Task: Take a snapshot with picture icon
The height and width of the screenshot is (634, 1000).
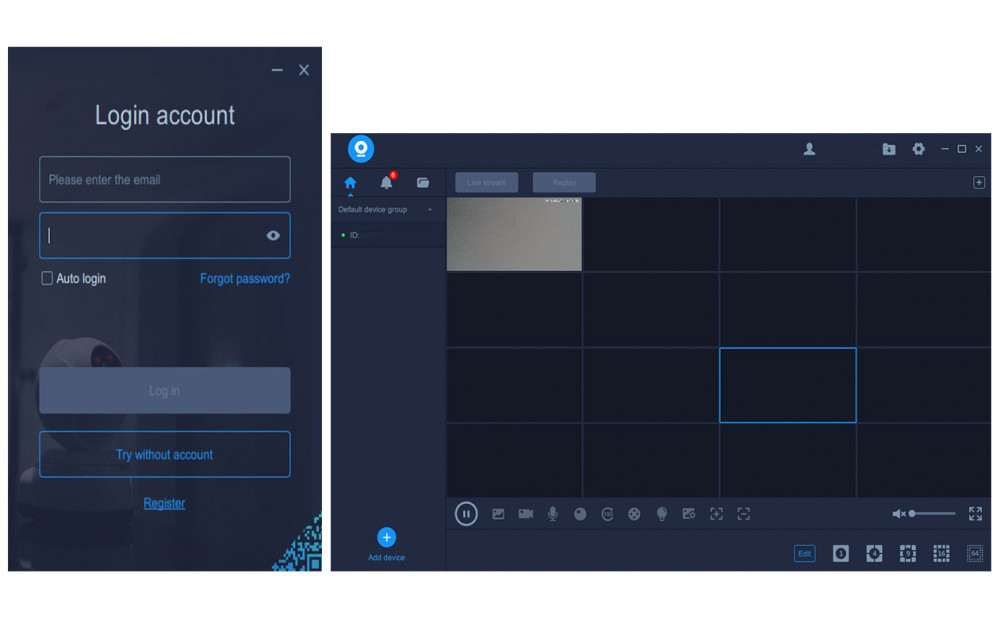Action: coord(498,514)
